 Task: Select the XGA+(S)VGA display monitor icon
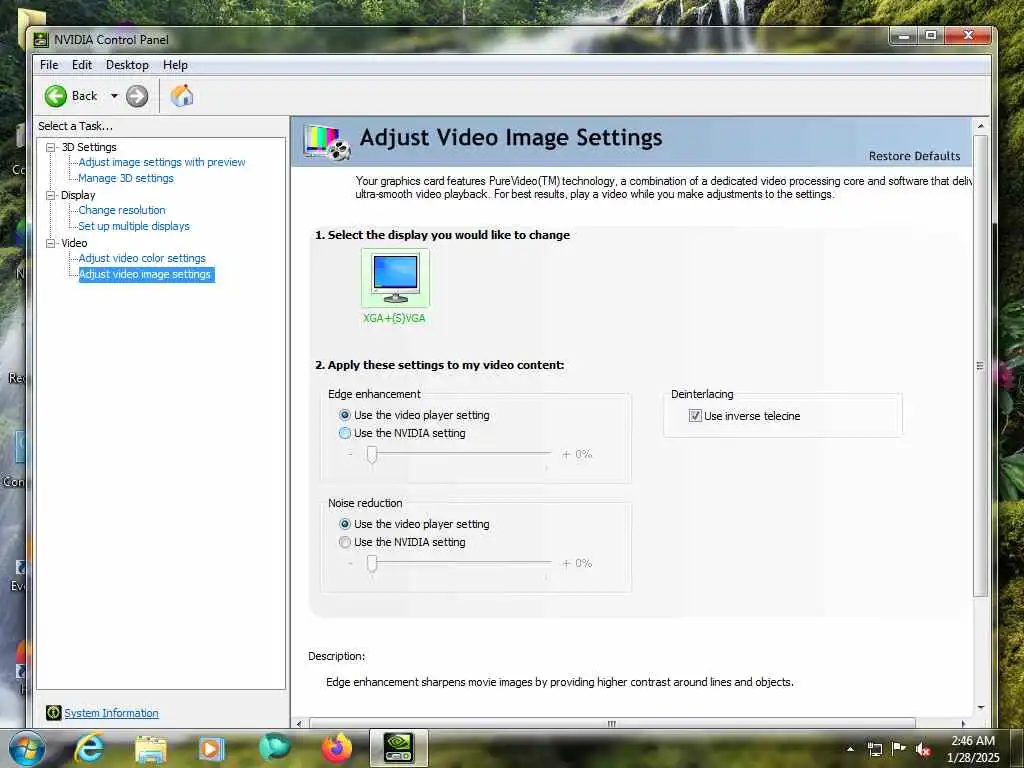tap(395, 278)
